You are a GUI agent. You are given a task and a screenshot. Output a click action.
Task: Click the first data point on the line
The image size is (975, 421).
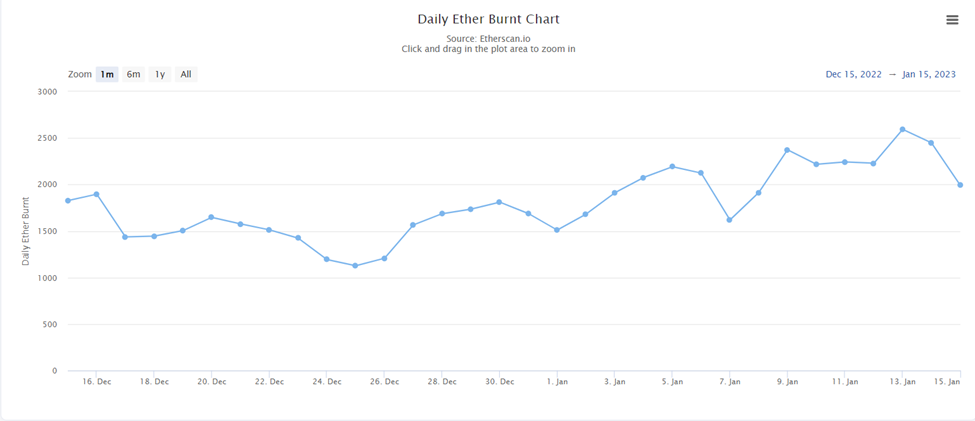(67, 201)
